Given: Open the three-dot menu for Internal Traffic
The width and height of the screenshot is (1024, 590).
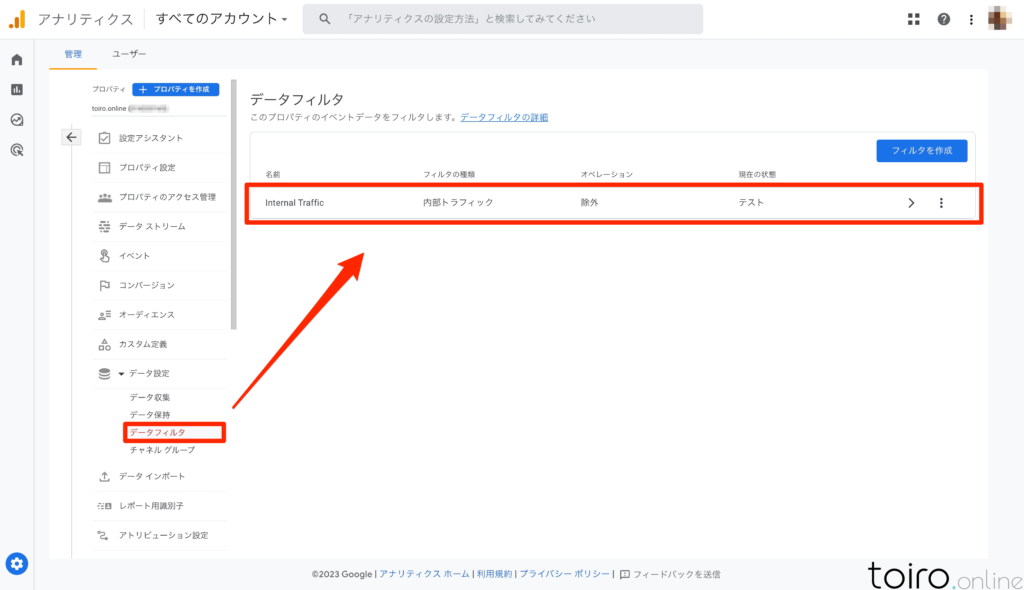Looking at the screenshot, I should pos(941,203).
